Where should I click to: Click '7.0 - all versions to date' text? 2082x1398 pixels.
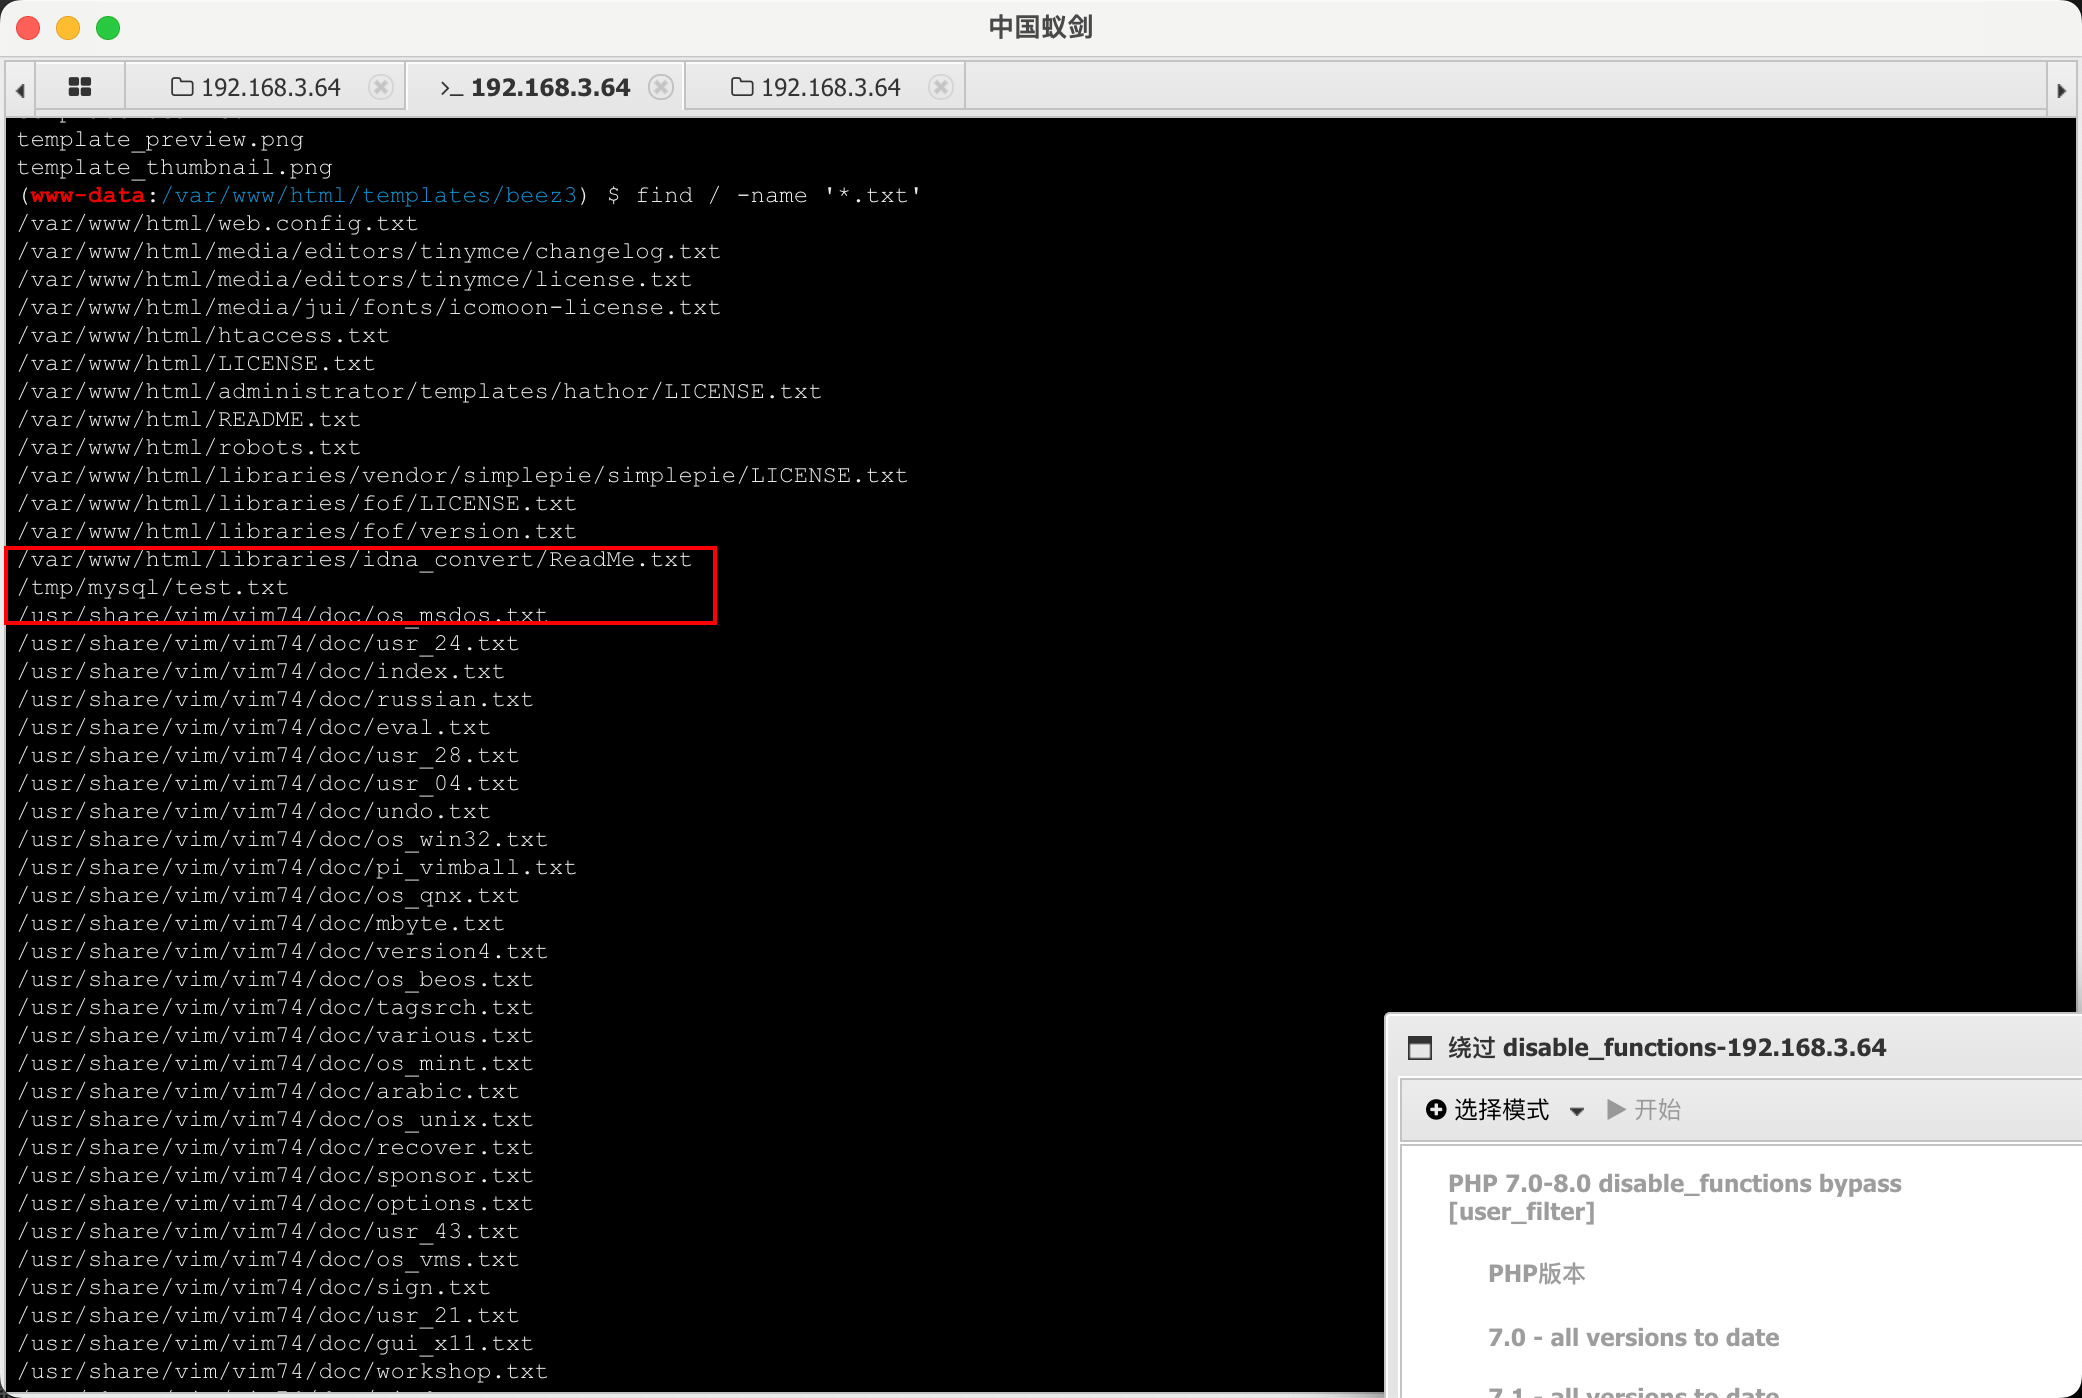point(1634,1338)
